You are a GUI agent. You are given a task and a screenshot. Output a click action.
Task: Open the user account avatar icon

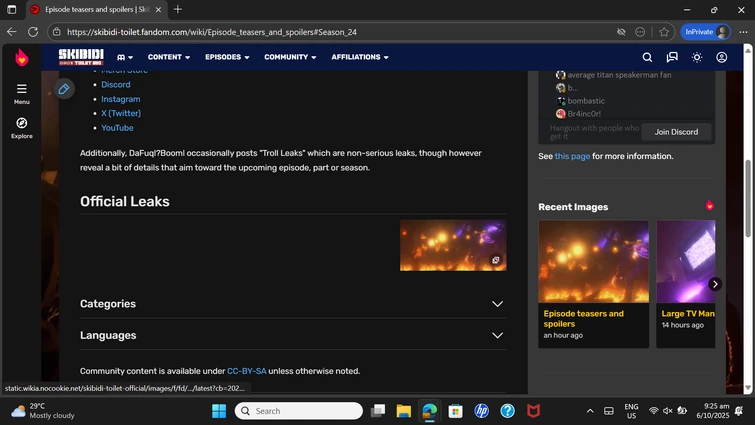(721, 57)
